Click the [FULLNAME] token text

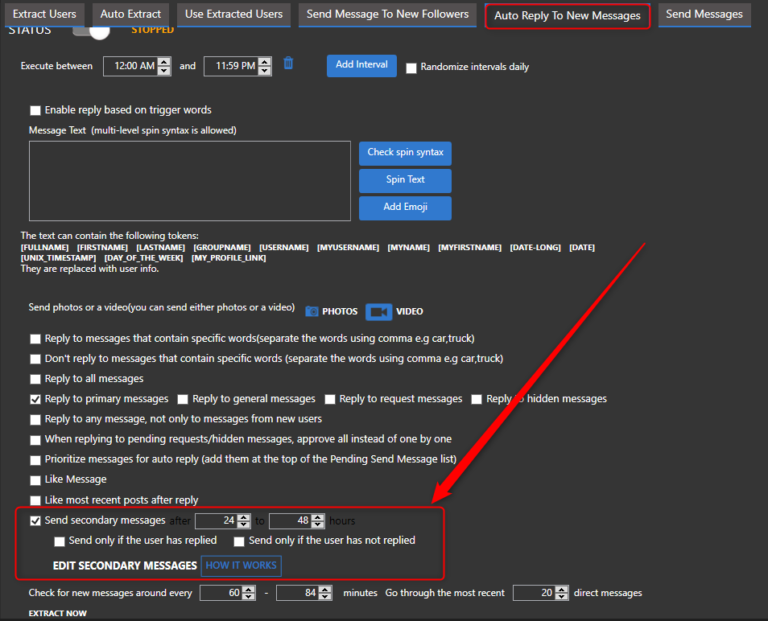click(45, 248)
